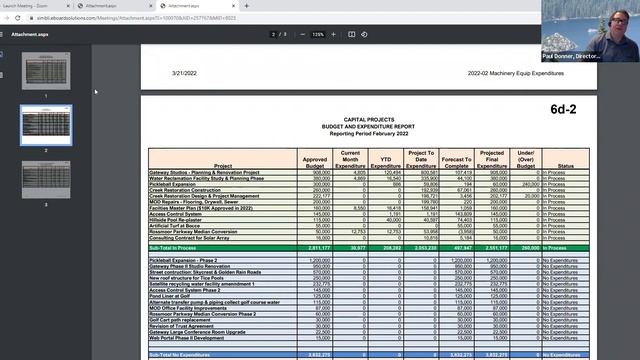The height and width of the screenshot is (360, 640).
Task: Click the Forecast To Complete column header
Action: point(456,159)
